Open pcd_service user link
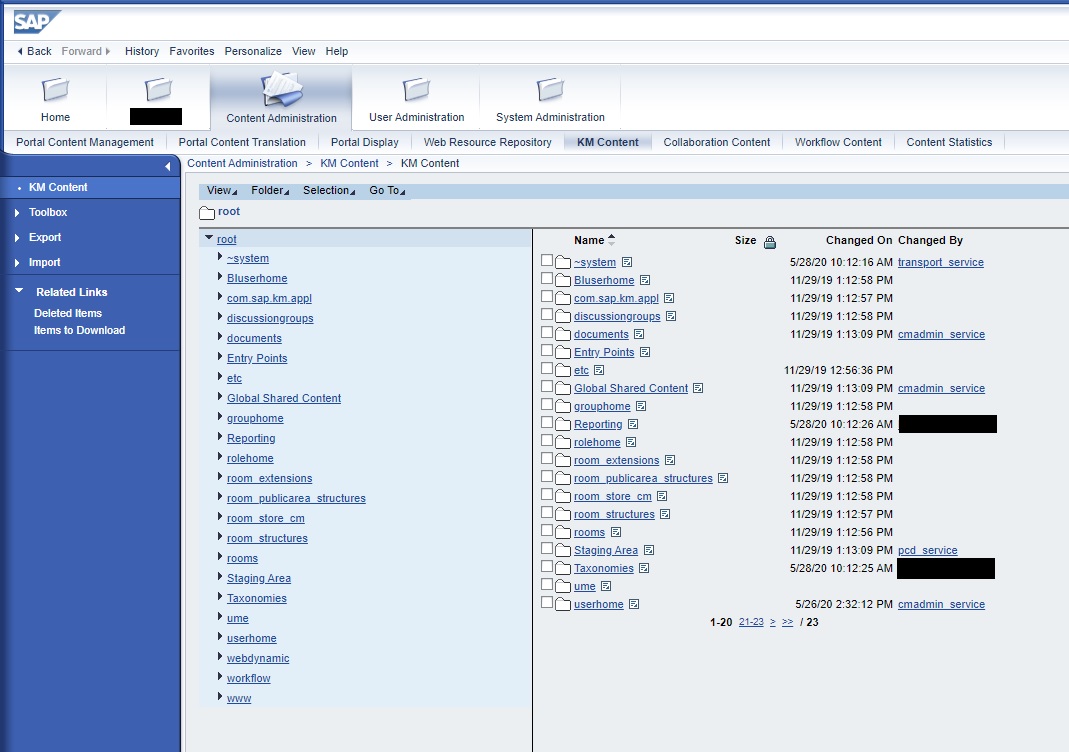1069x752 pixels. [x=928, y=550]
